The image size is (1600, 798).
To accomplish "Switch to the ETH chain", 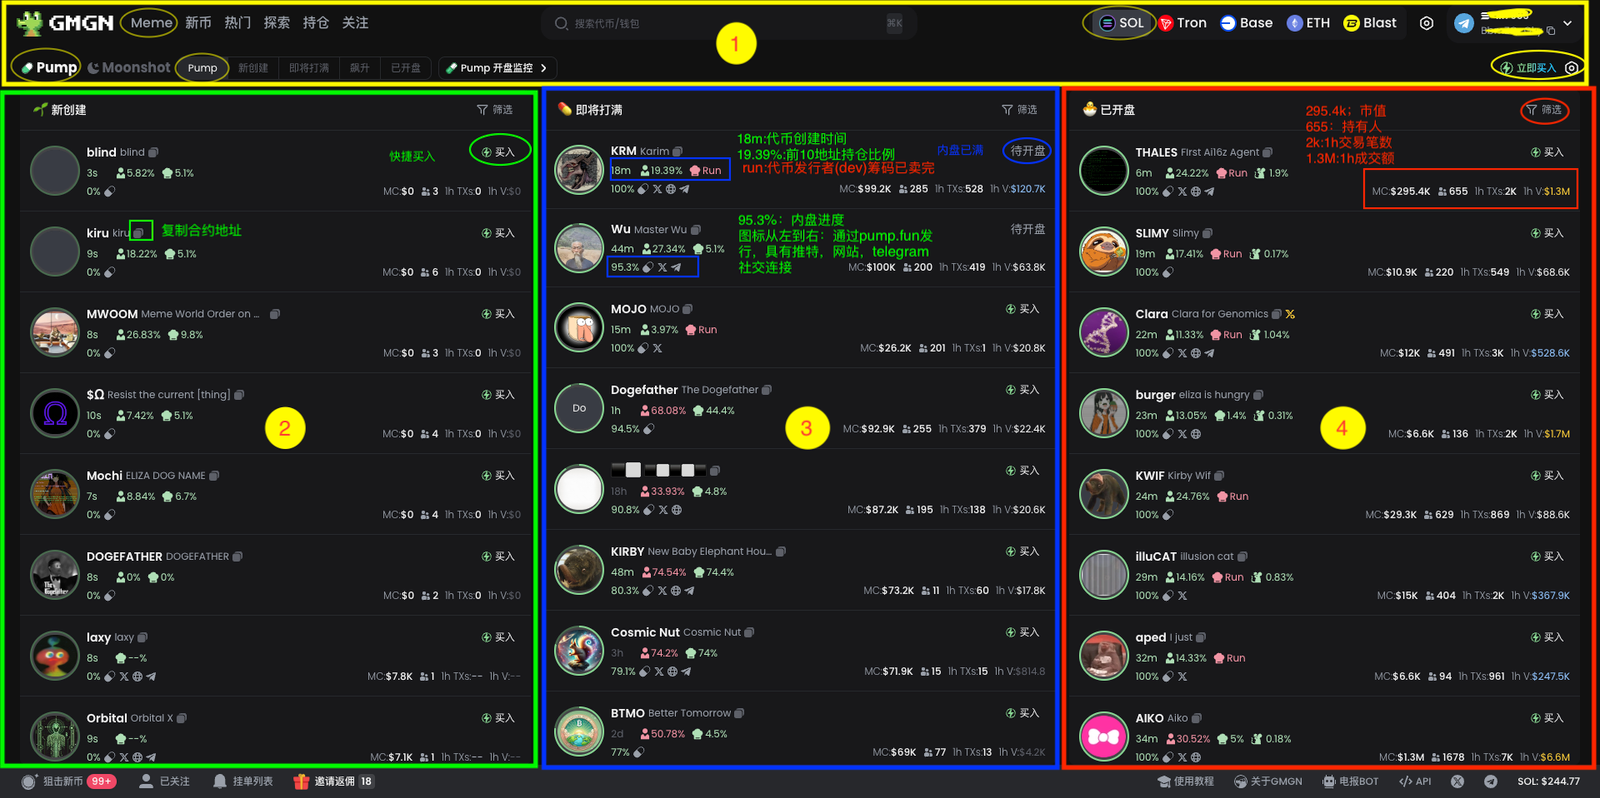I will [x=1308, y=23].
